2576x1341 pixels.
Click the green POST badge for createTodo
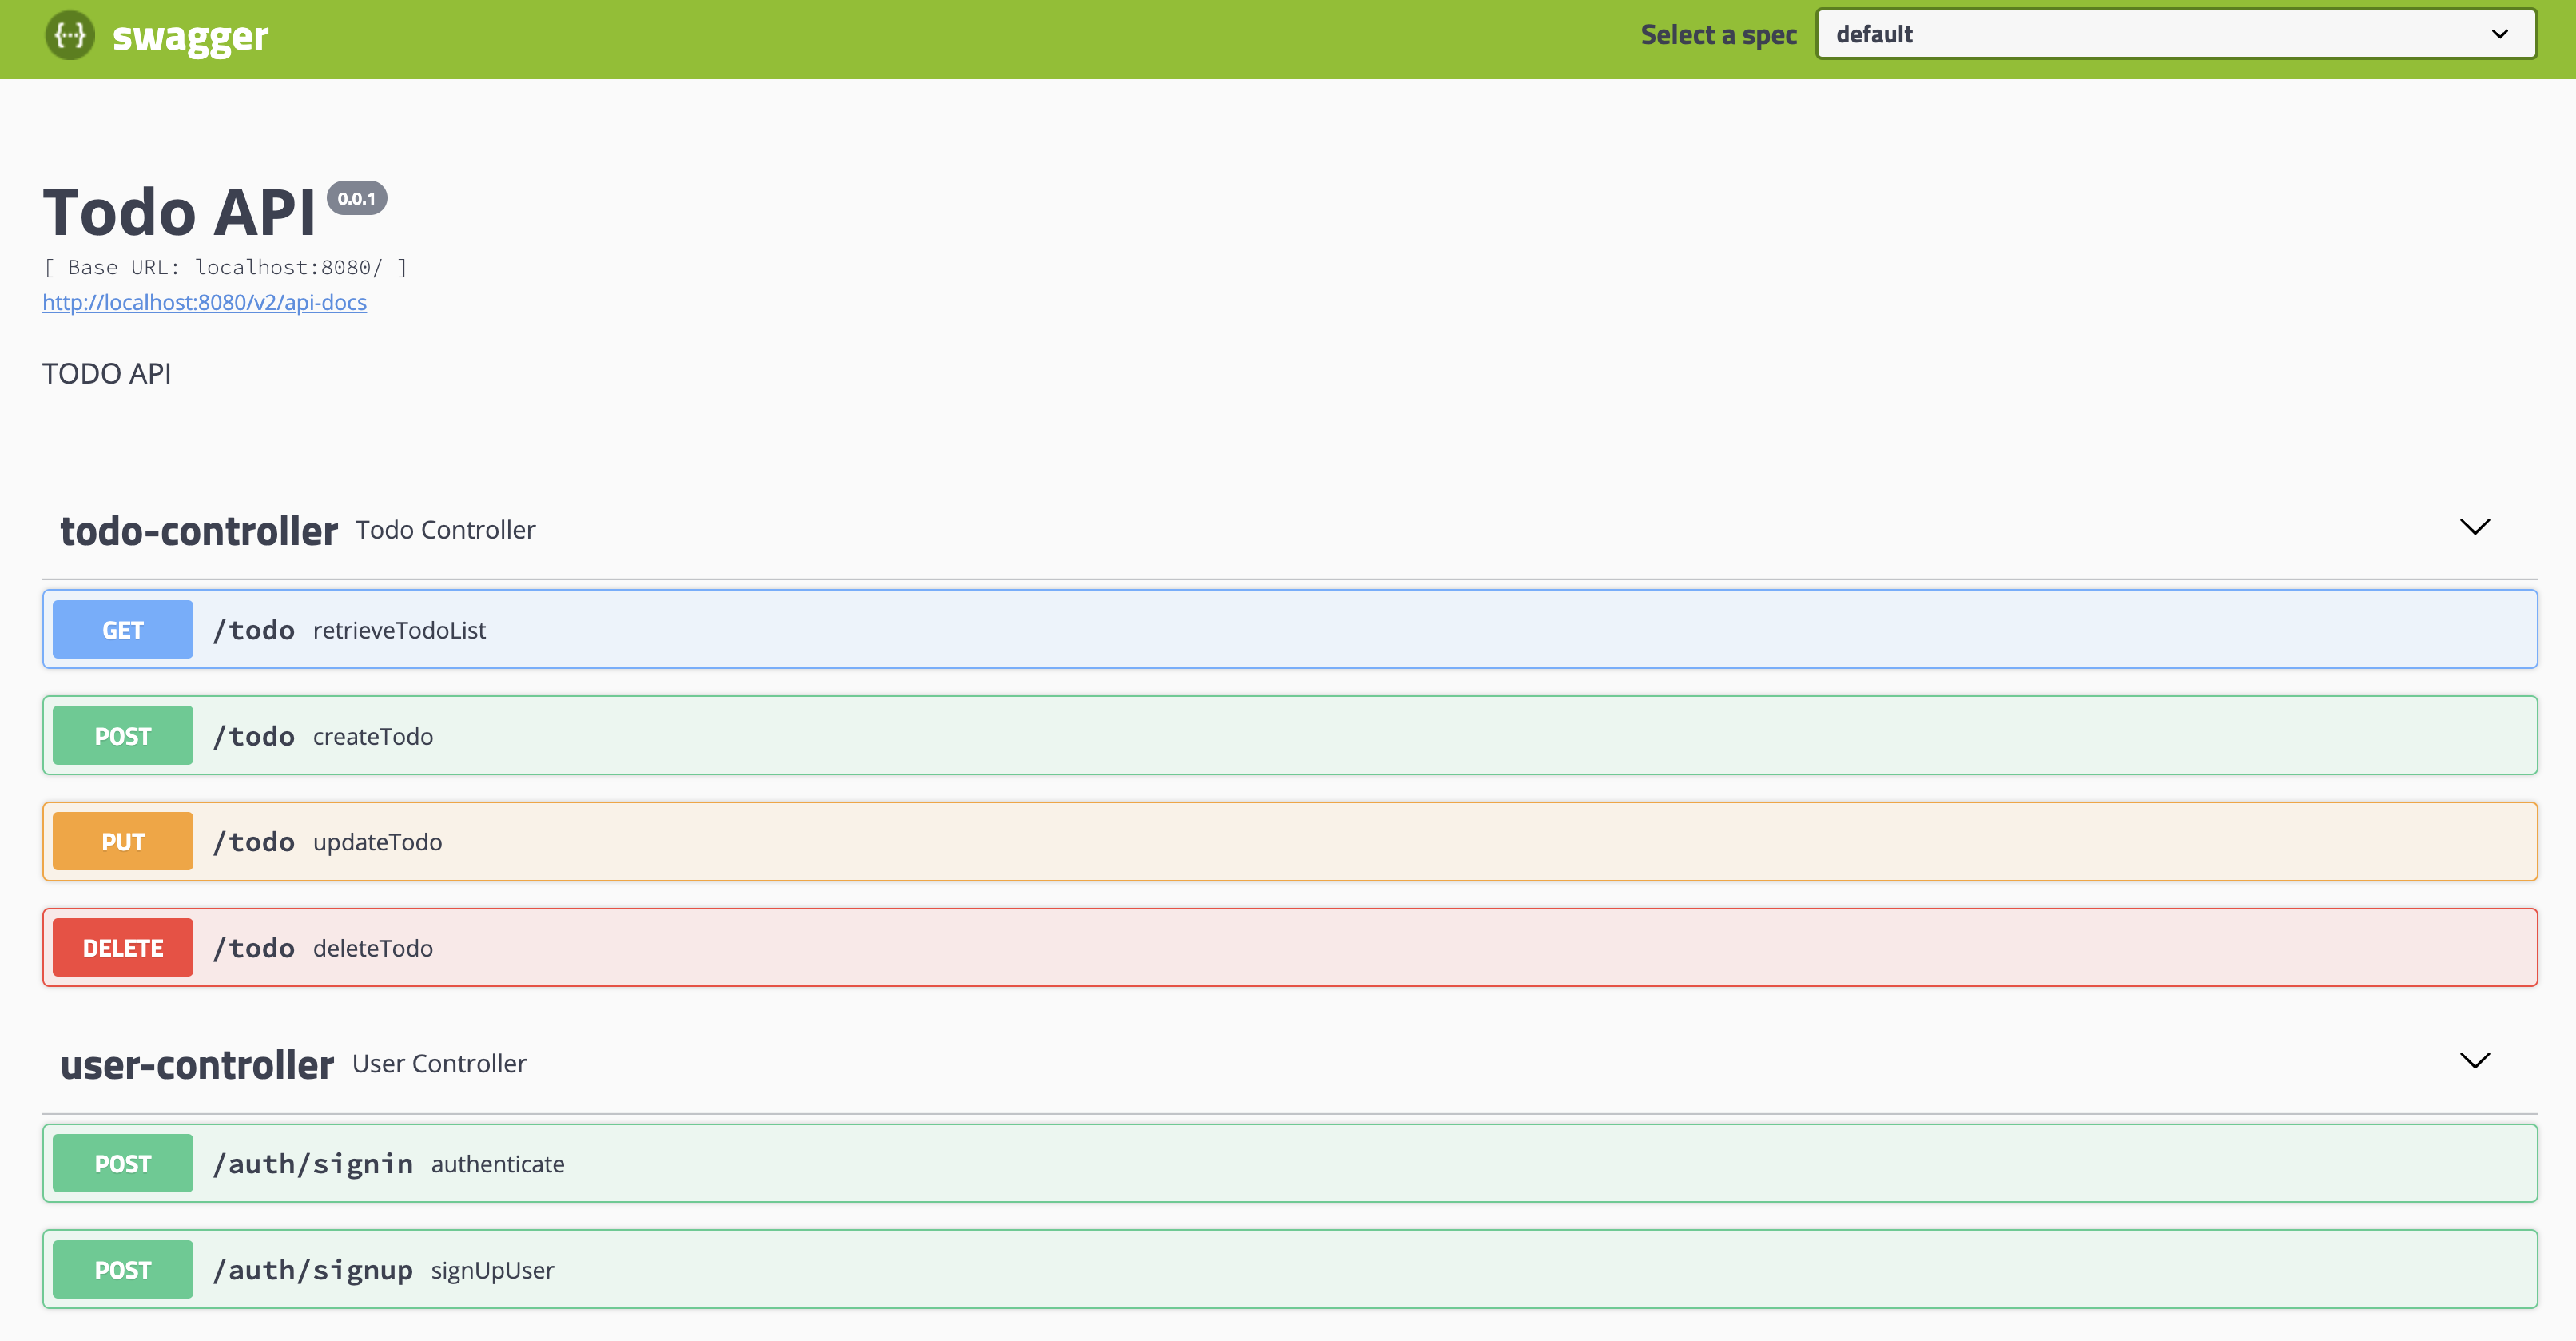[x=122, y=735]
